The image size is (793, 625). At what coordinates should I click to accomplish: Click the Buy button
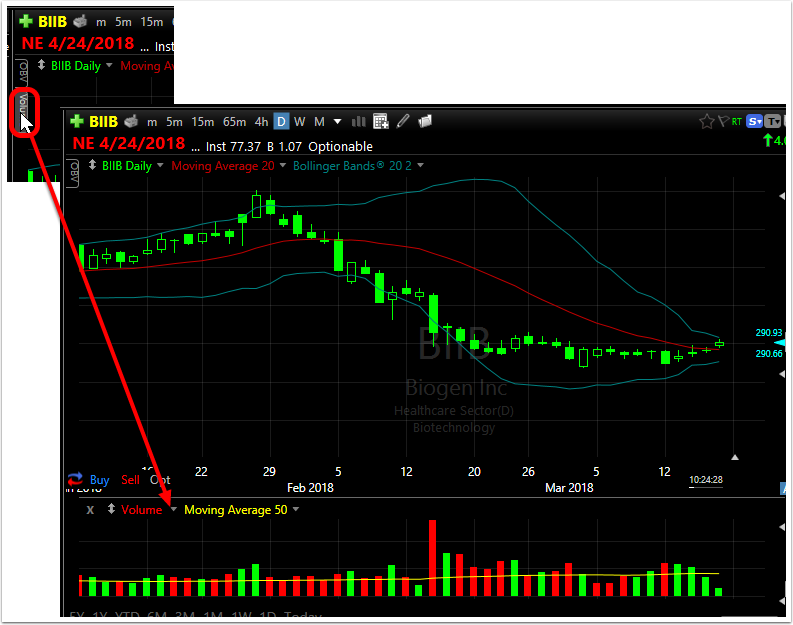coord(100,480)
